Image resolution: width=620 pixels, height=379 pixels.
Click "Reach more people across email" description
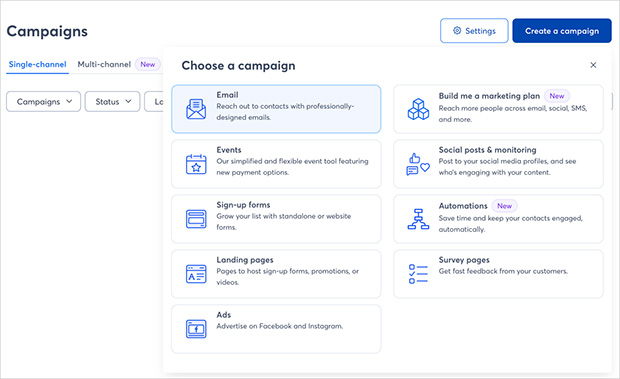click(x=513, y=114)
